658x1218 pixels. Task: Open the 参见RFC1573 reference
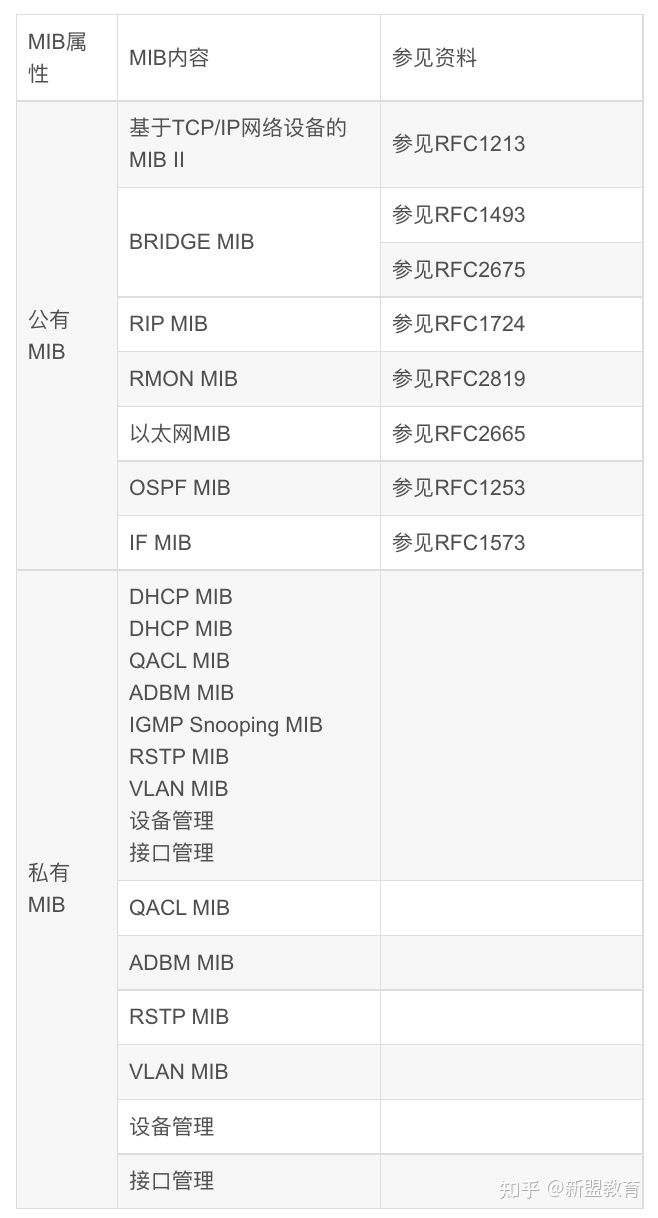458,543
